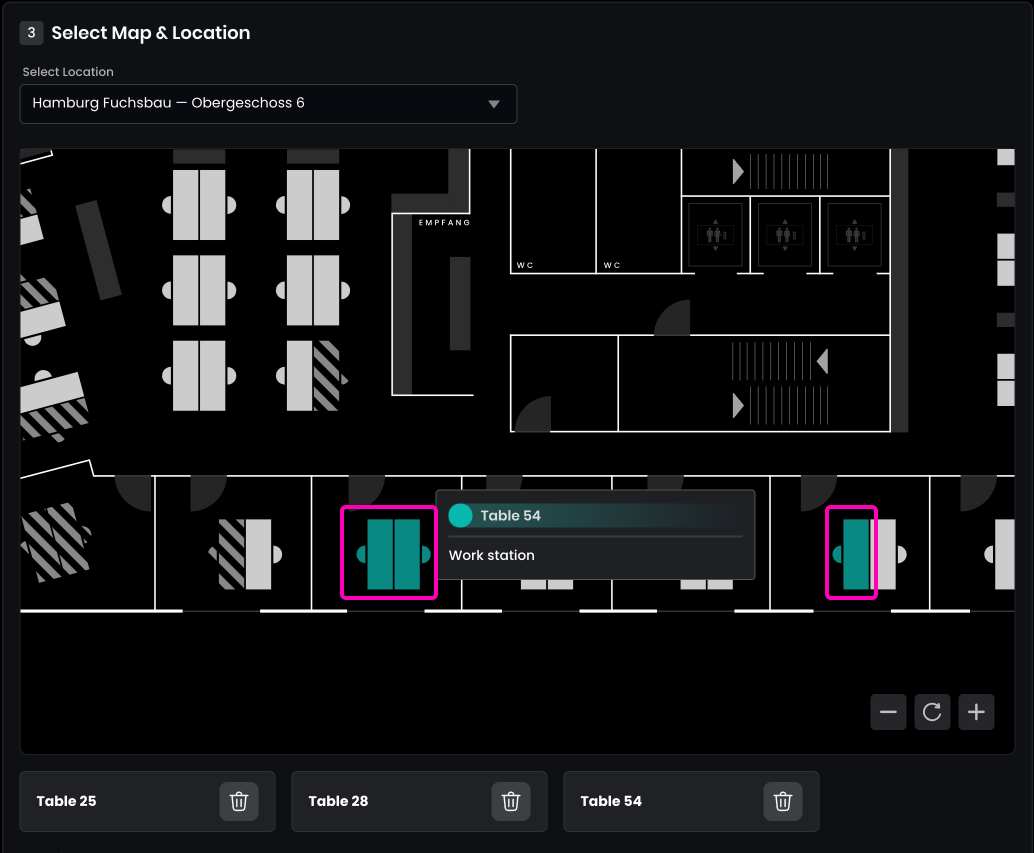Image resolution: width=1034 pixels, height=853 pixels.
Task: Click the teal circle in Table 54 tooltip
Action: (x=460, y=515)
